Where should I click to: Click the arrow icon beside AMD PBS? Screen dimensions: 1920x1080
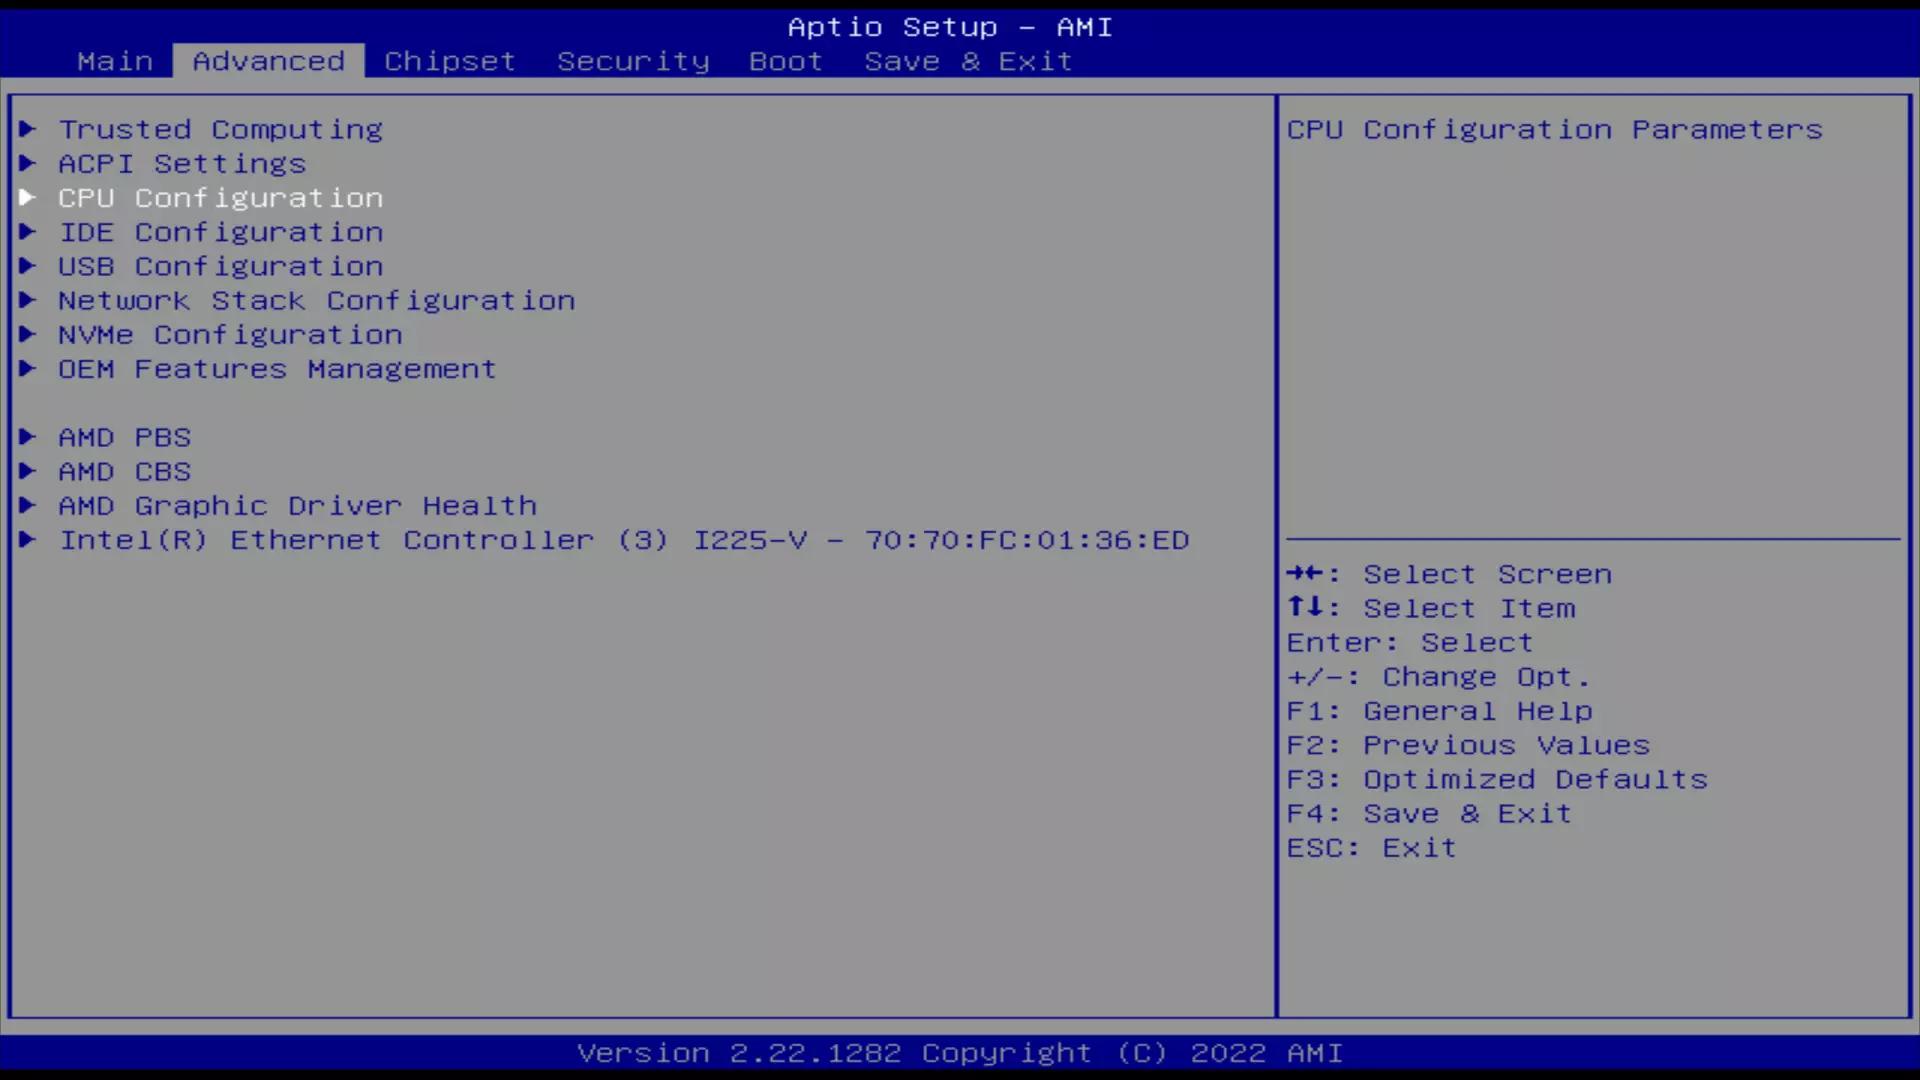27,437
